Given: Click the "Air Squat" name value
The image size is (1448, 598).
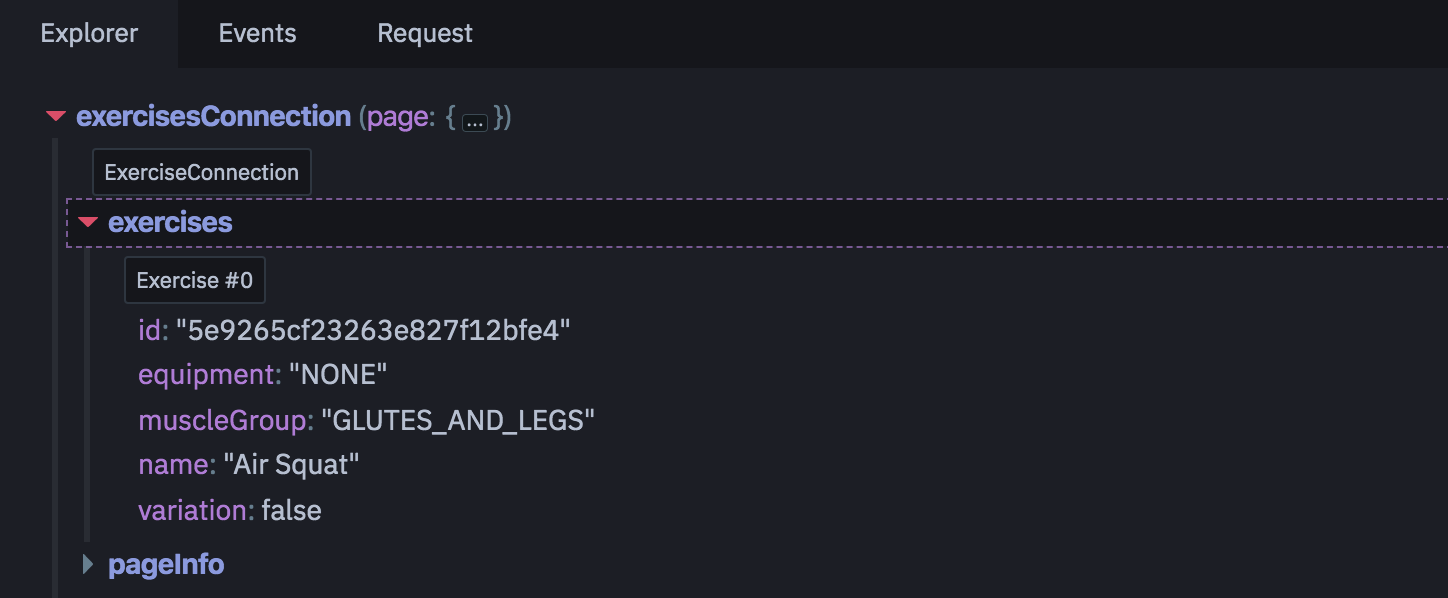Looking at the screenshot, I should coord(291,465).
